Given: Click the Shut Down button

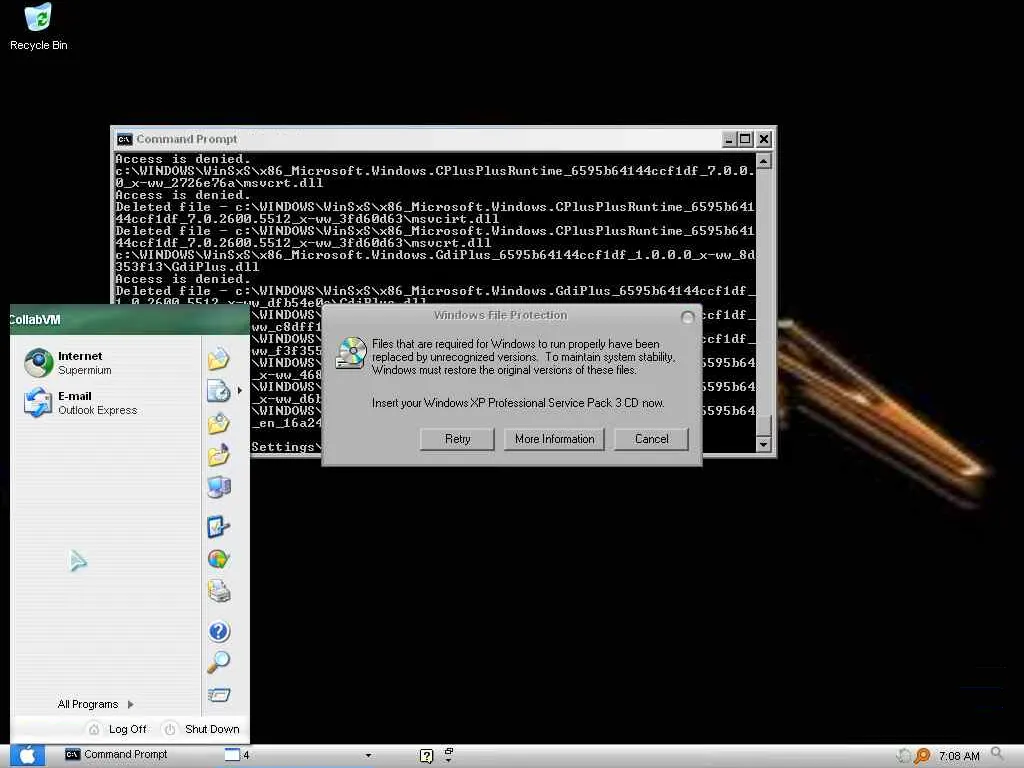Looking at the screenshot, I should 202,729.
